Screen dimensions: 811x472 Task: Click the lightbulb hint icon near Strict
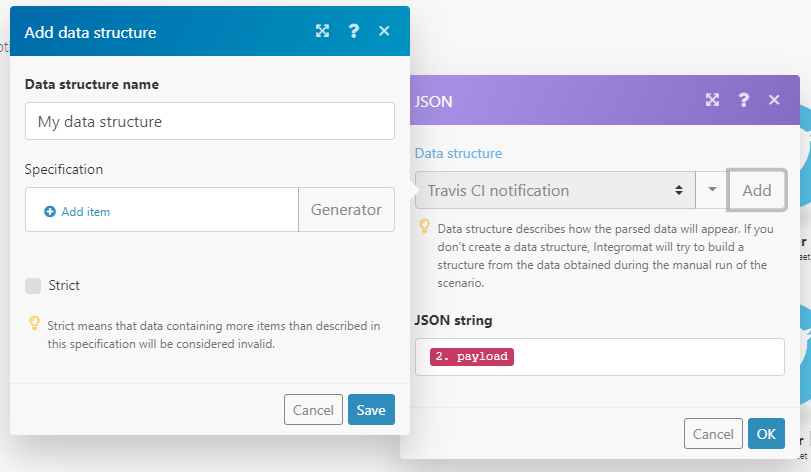pyautogui.click(x=34, y=324)
